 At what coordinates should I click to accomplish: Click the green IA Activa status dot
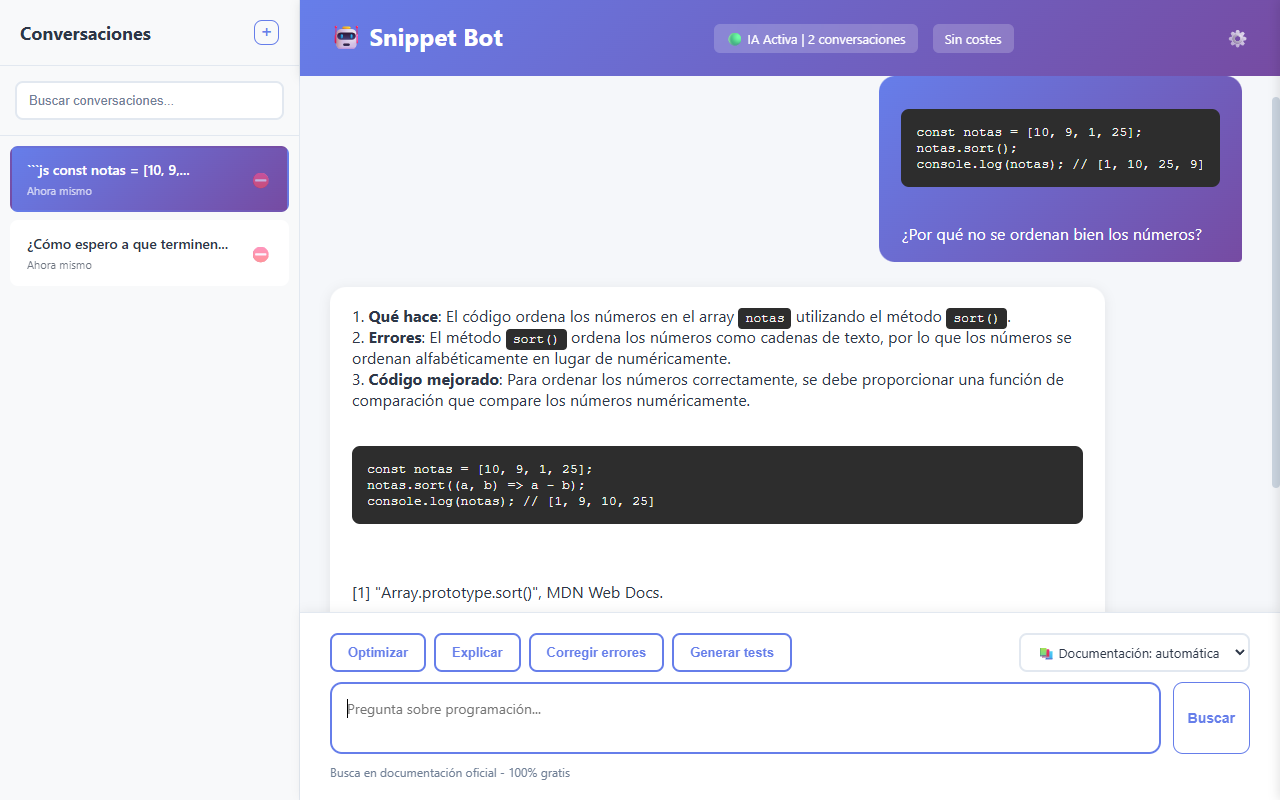click(735, 39)
